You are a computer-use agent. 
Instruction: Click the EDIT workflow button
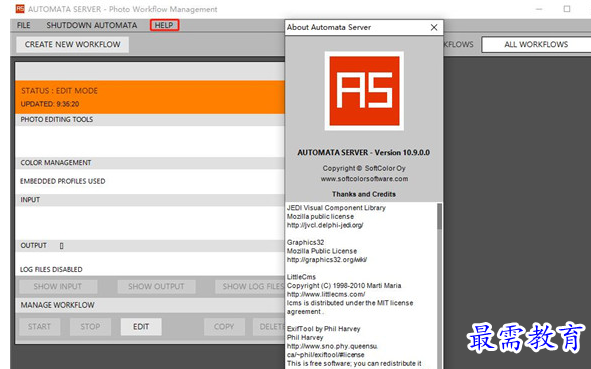(141, 327)
